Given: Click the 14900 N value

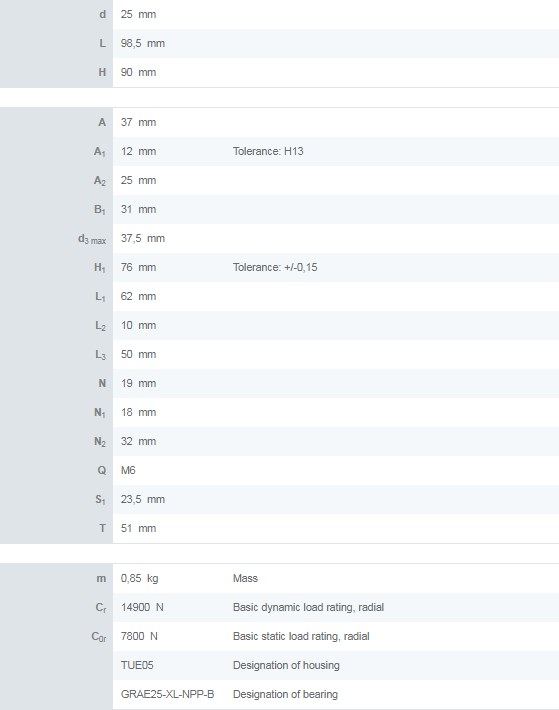Looking at the screenshot, I should [142, 607].
